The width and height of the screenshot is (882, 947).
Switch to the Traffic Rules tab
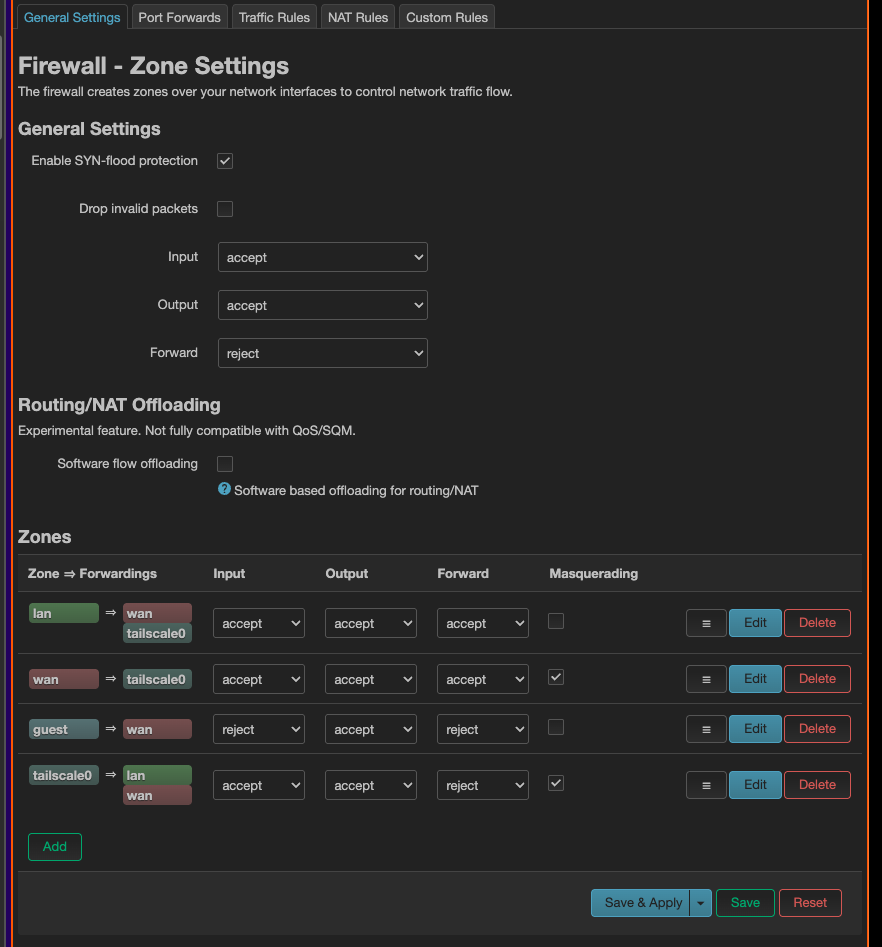(275, 17)
